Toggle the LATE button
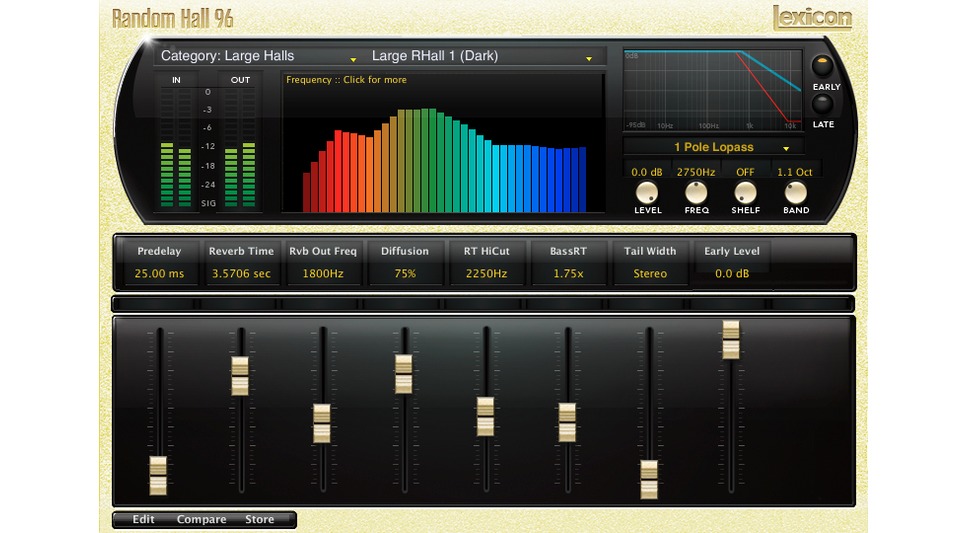The height and width of the screenshot is (533, 967). click(821, 104)
